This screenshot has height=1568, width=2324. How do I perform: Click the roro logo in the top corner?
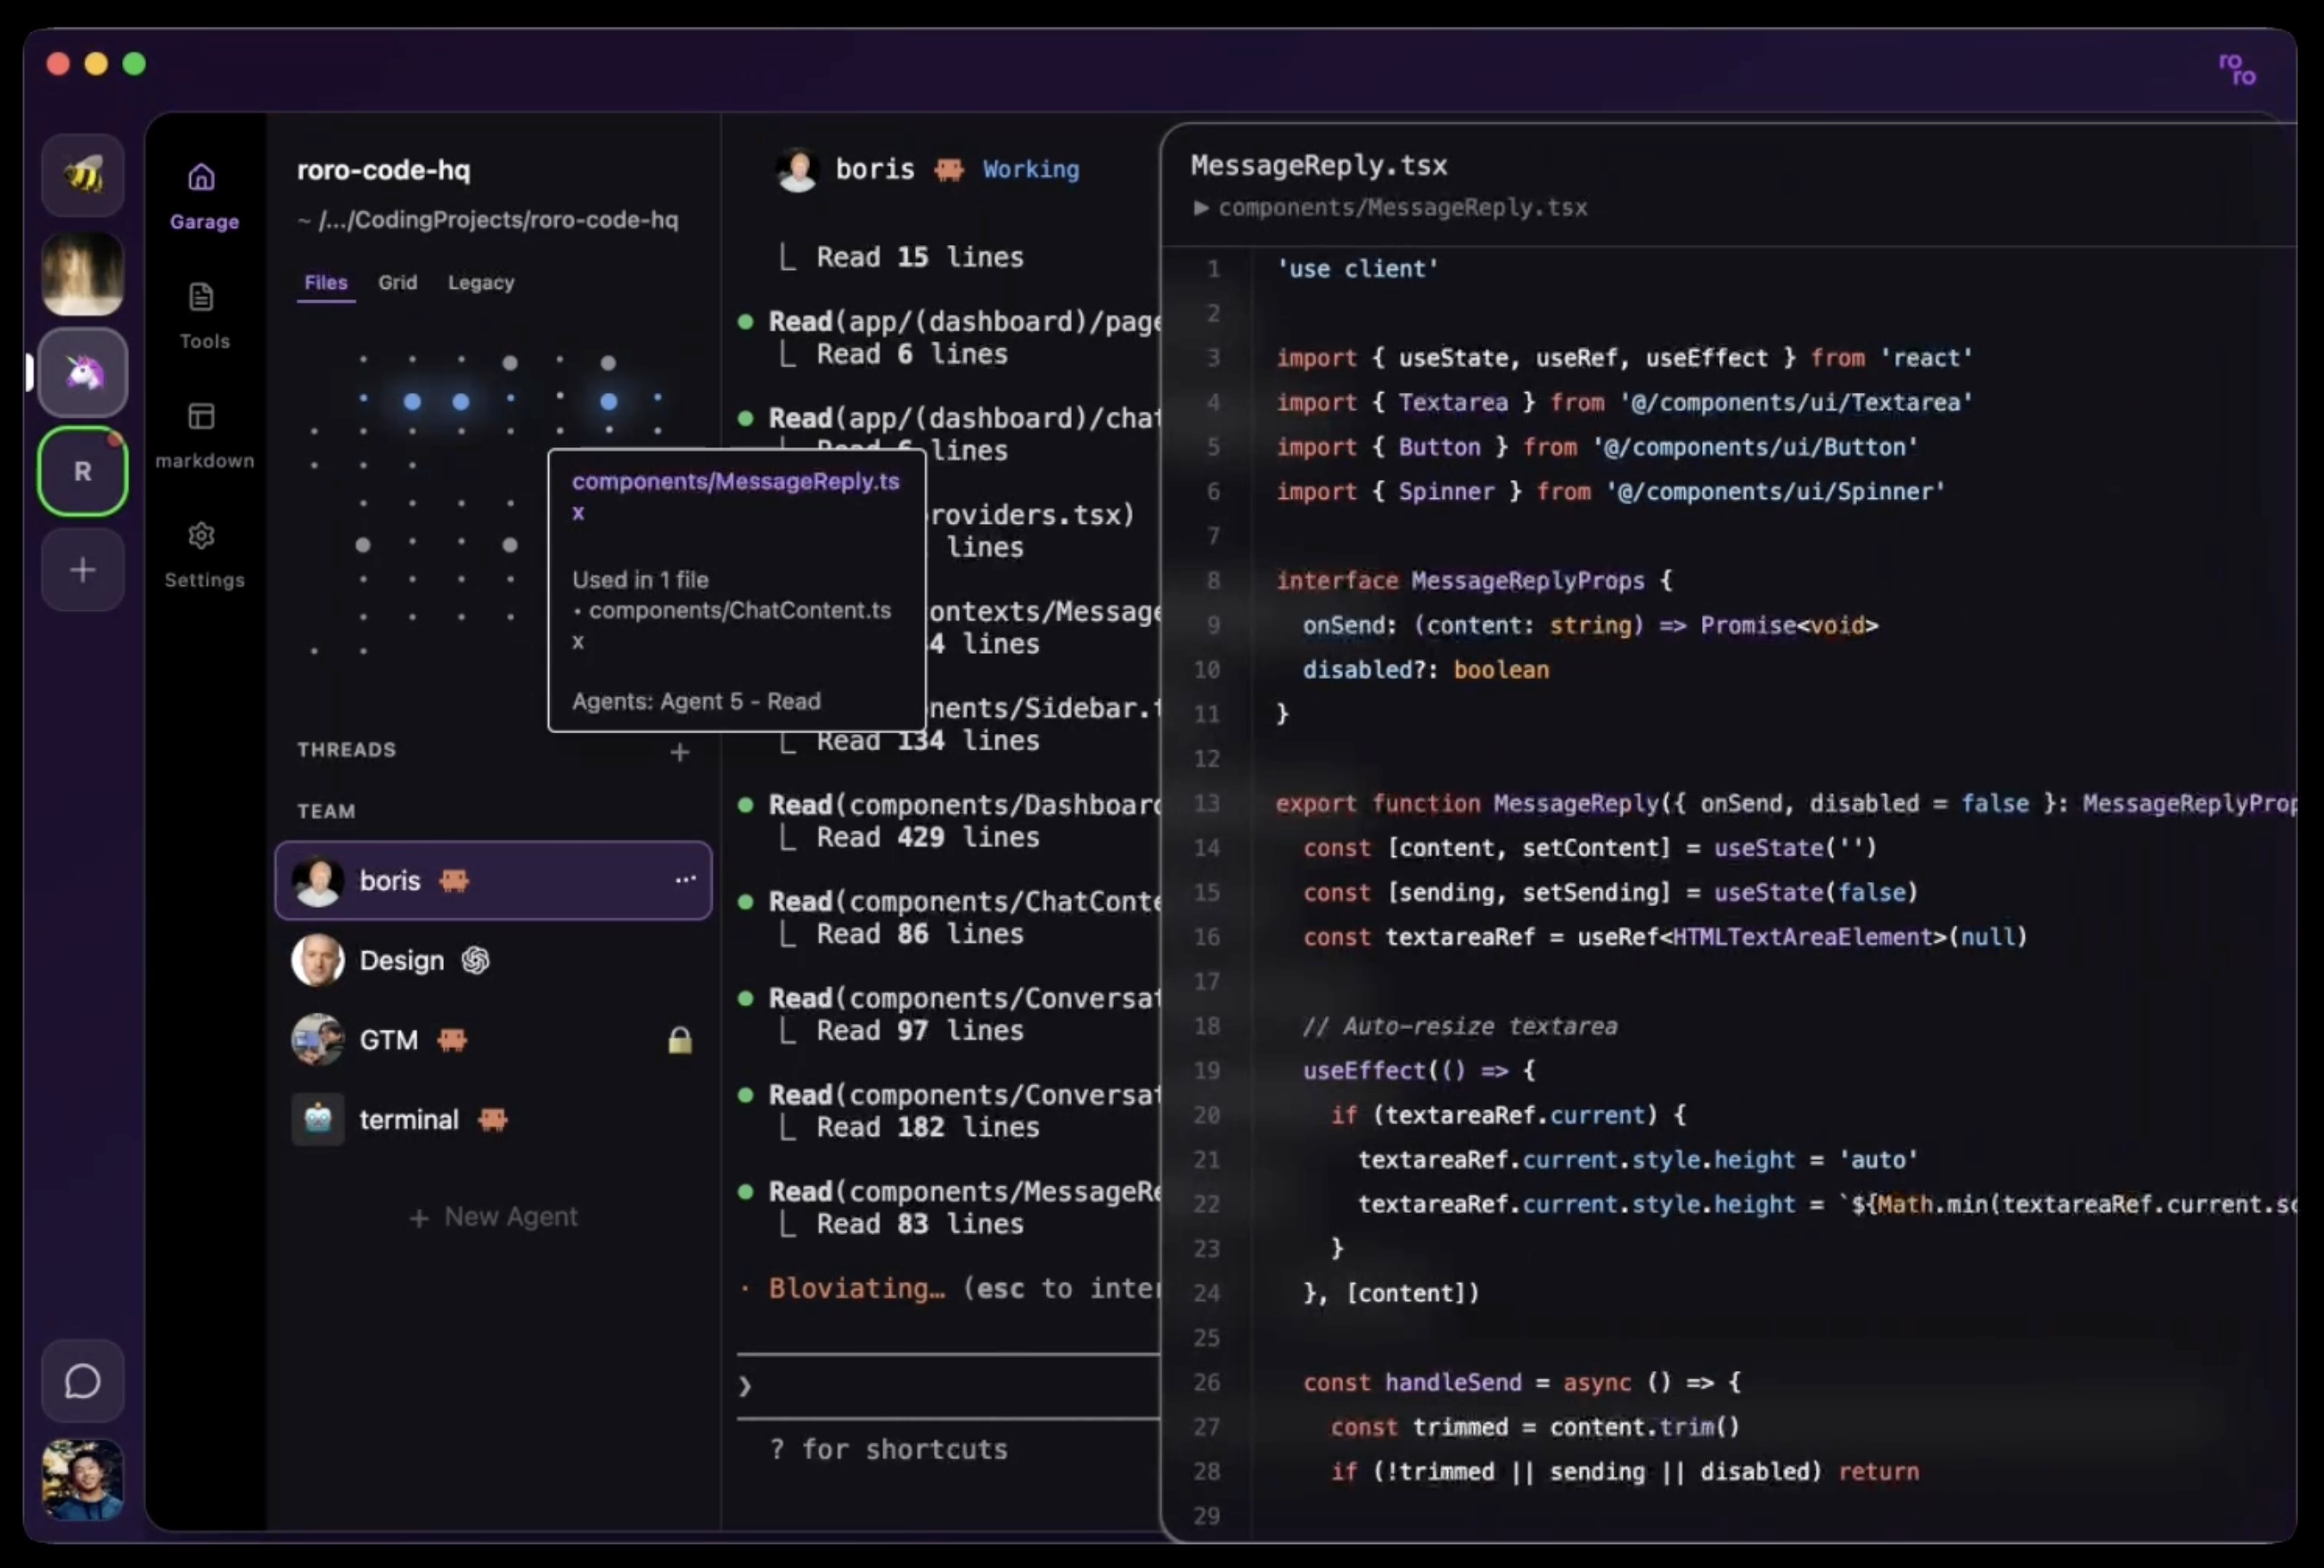coord(2237,69)
